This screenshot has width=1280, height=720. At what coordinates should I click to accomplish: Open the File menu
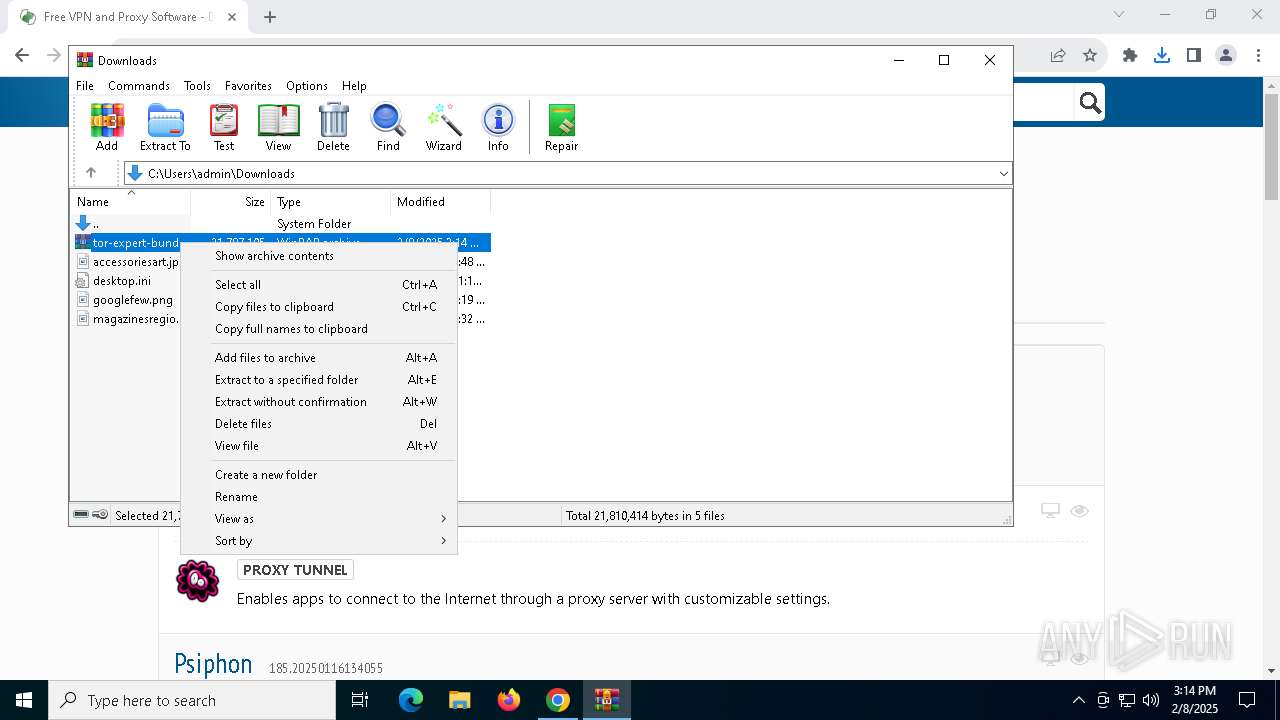(85, 86)
